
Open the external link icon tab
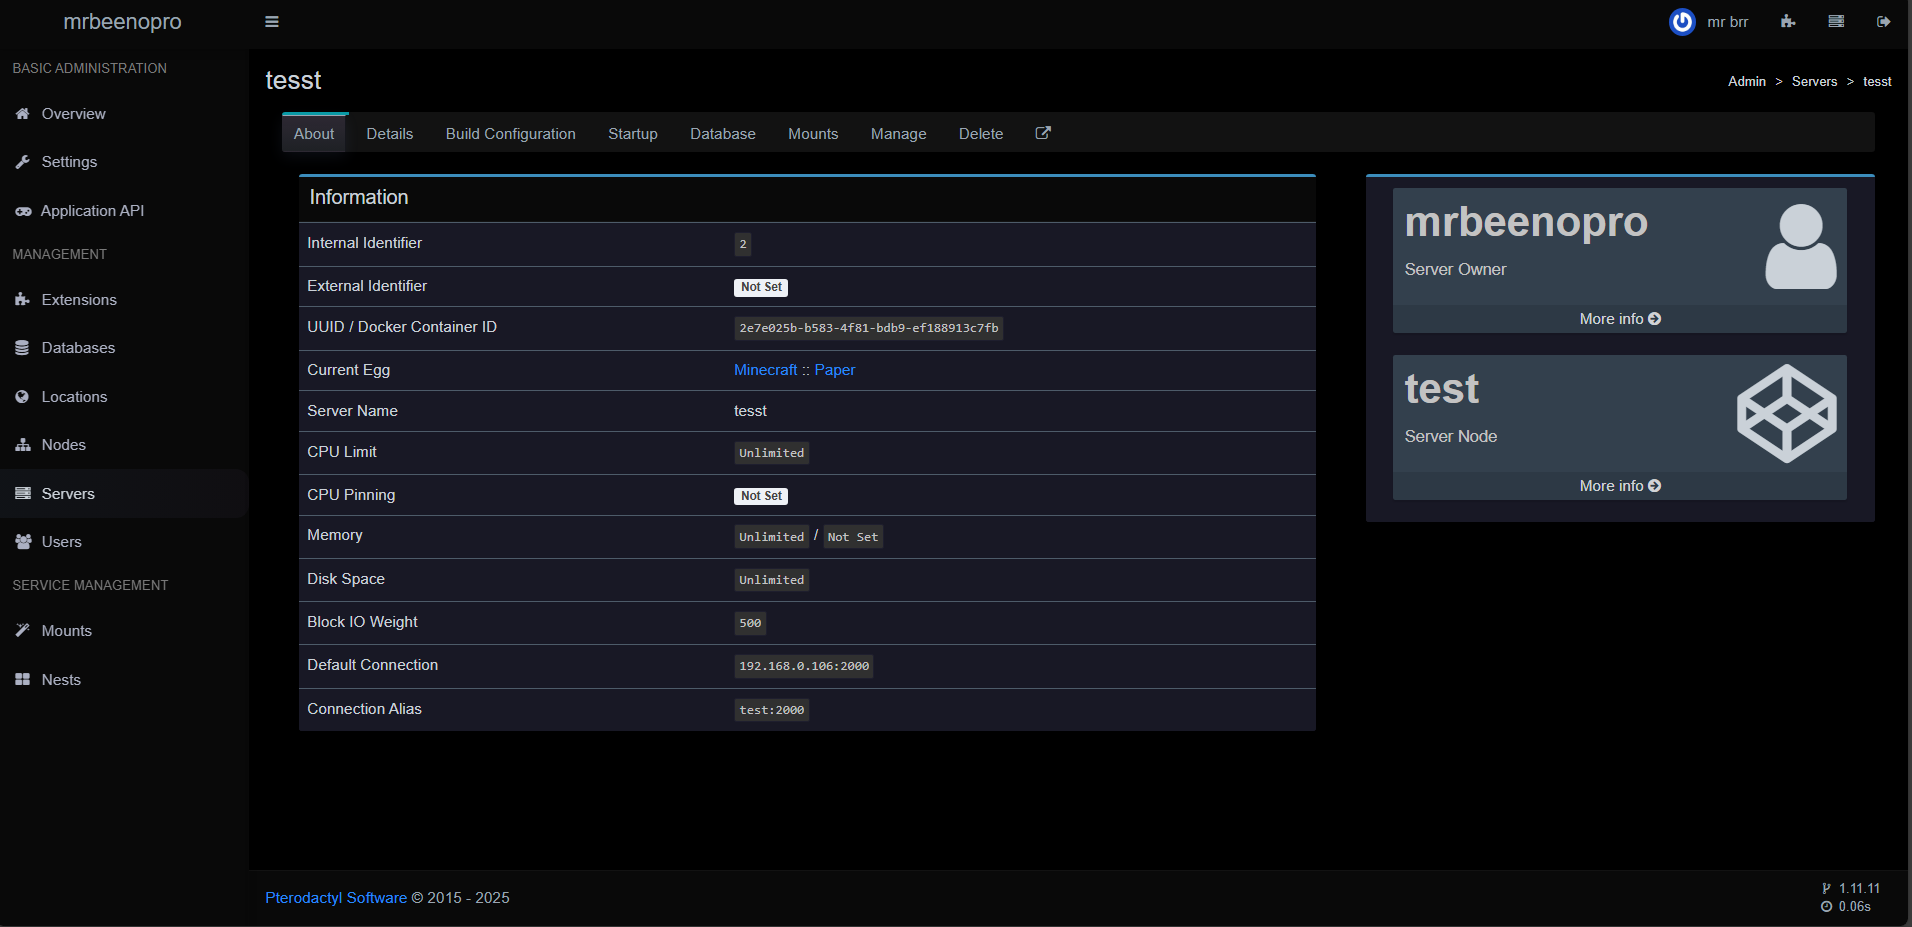click(x=1042, y=133)
